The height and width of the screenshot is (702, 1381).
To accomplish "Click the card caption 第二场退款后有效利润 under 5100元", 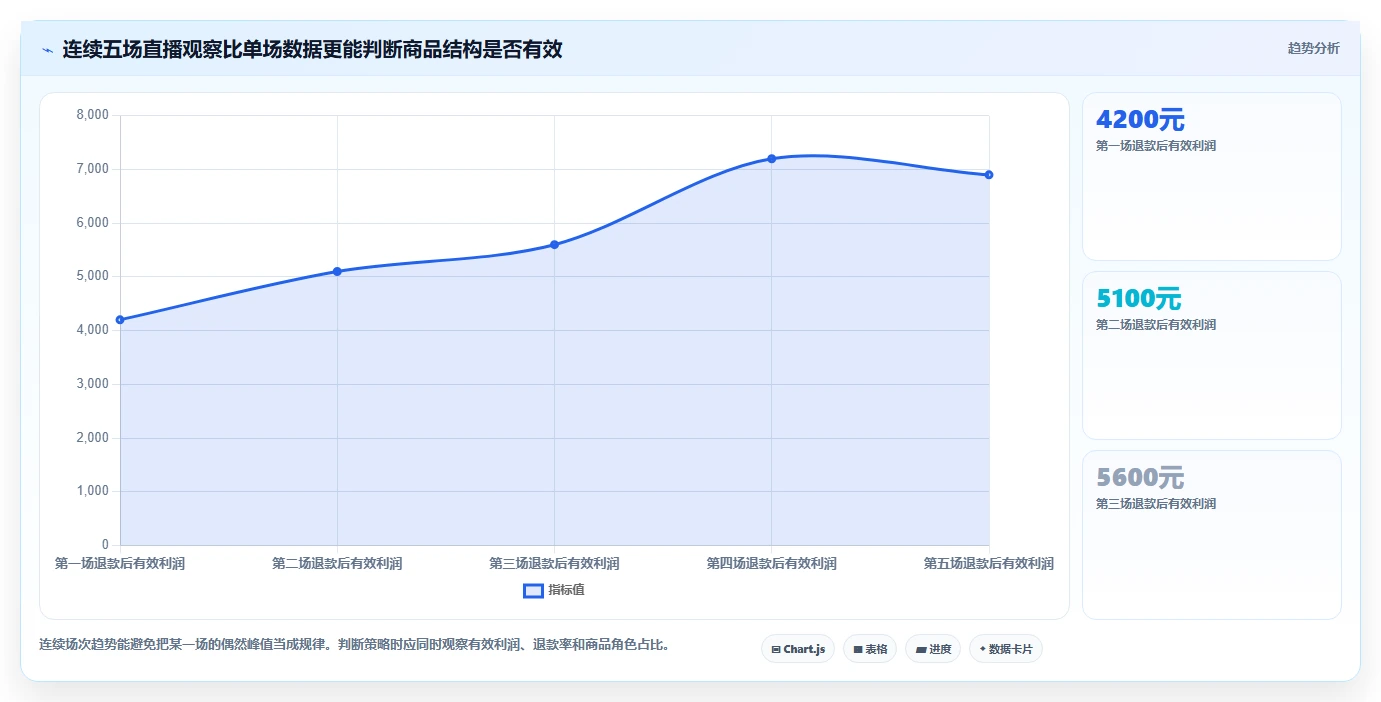I will point(1156,325).
